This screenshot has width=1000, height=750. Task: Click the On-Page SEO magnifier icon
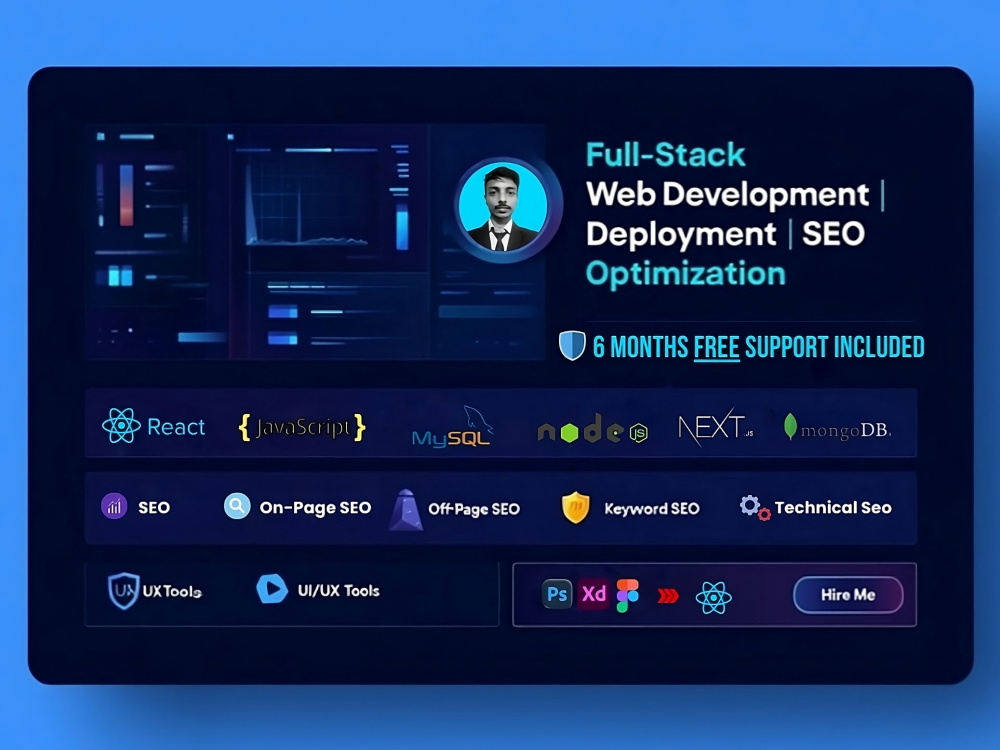pos(237,506)
